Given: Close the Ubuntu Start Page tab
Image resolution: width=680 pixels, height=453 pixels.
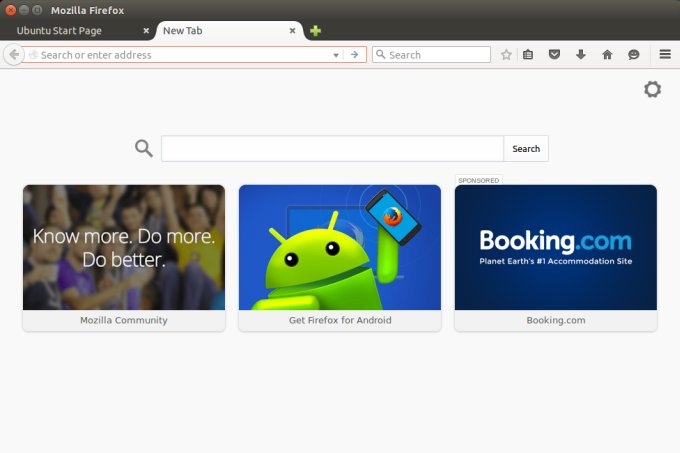Looking at the screenshot, I should tap(146, 31).
